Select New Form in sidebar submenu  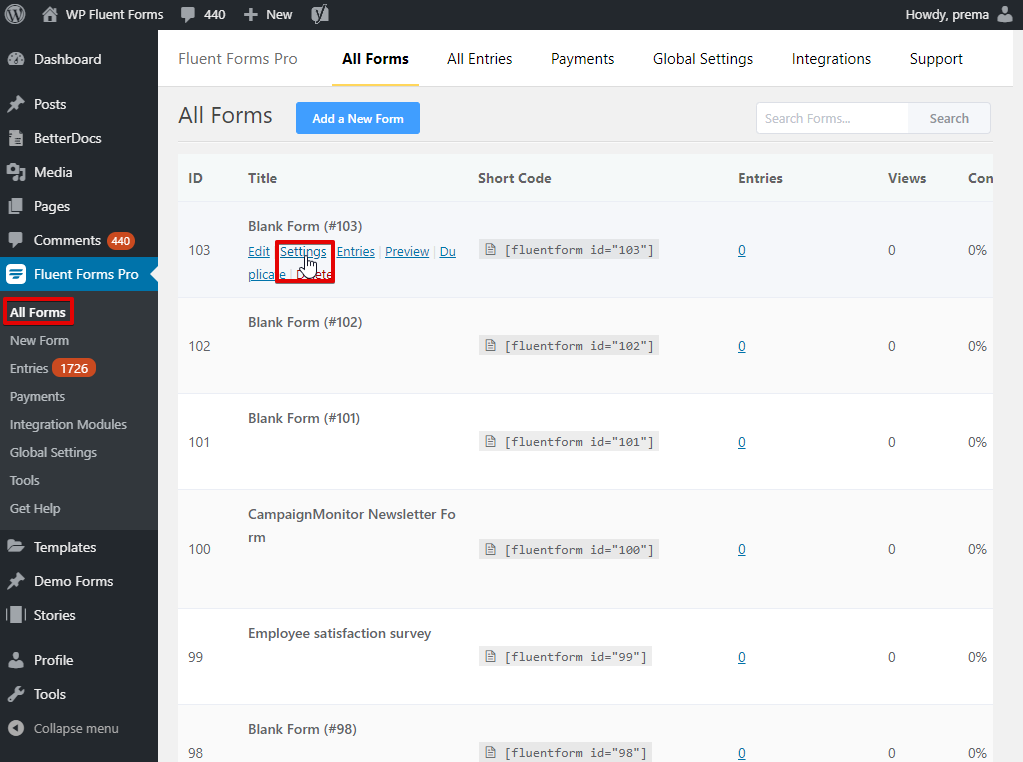click(39, 340)
